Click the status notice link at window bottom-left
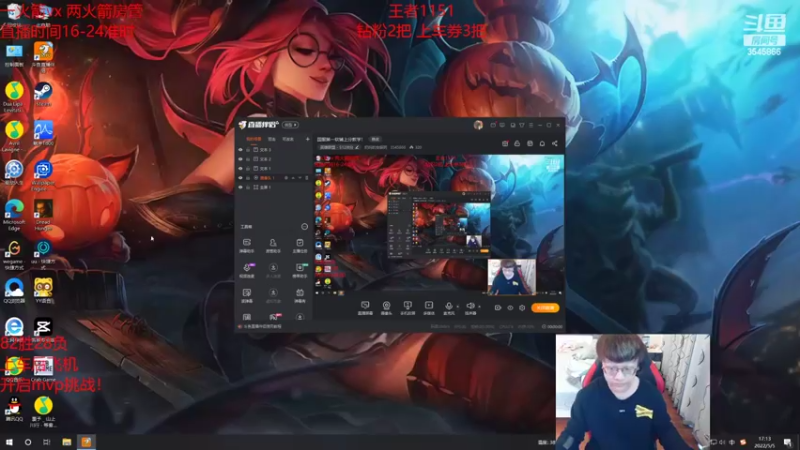The width and height of the screenshot is (800, 450). (262, 327)
